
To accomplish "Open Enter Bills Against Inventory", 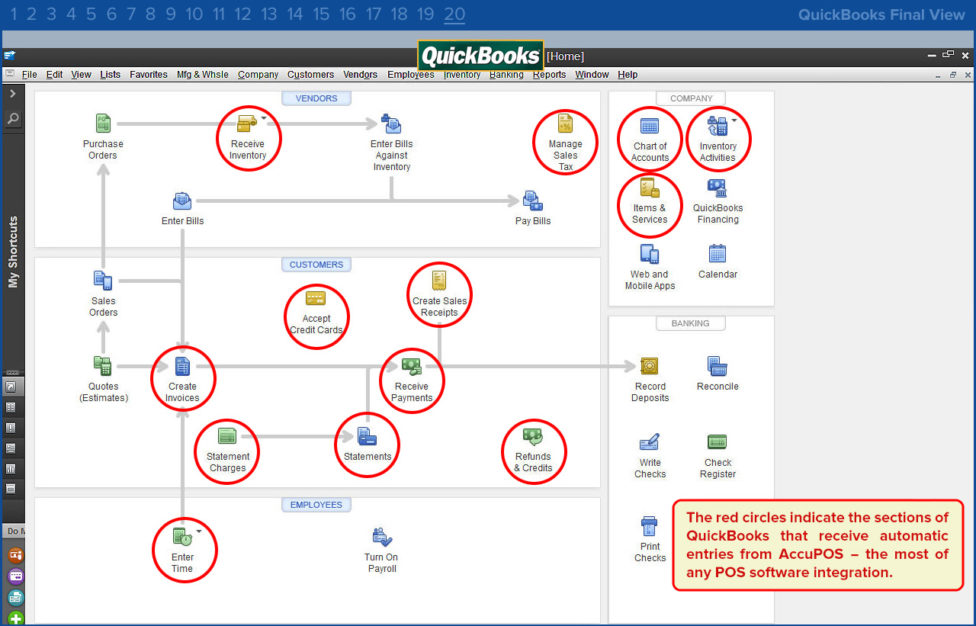I will (x=391, y=124).
